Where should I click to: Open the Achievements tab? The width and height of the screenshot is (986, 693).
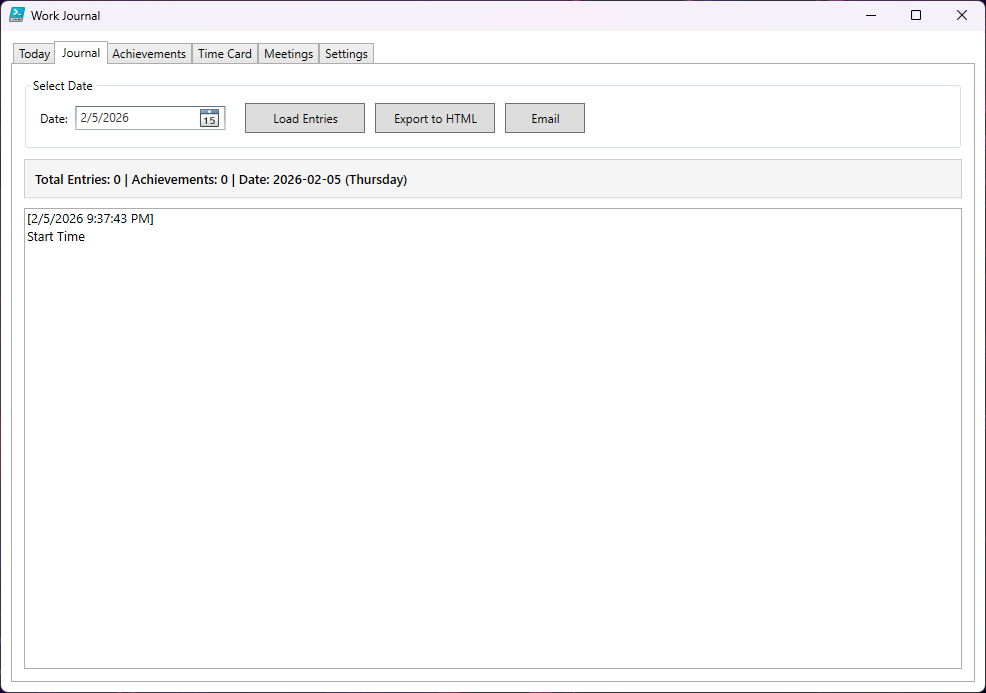tap(149, 54)
